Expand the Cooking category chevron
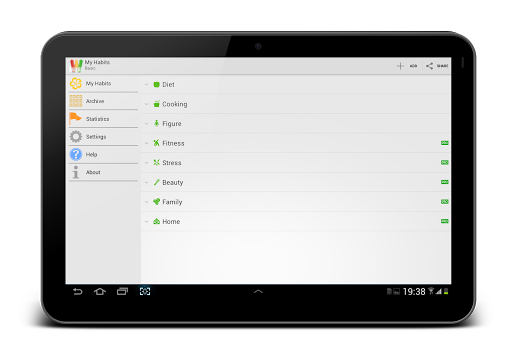The image size is (512, 361). (x=146, y=104)
